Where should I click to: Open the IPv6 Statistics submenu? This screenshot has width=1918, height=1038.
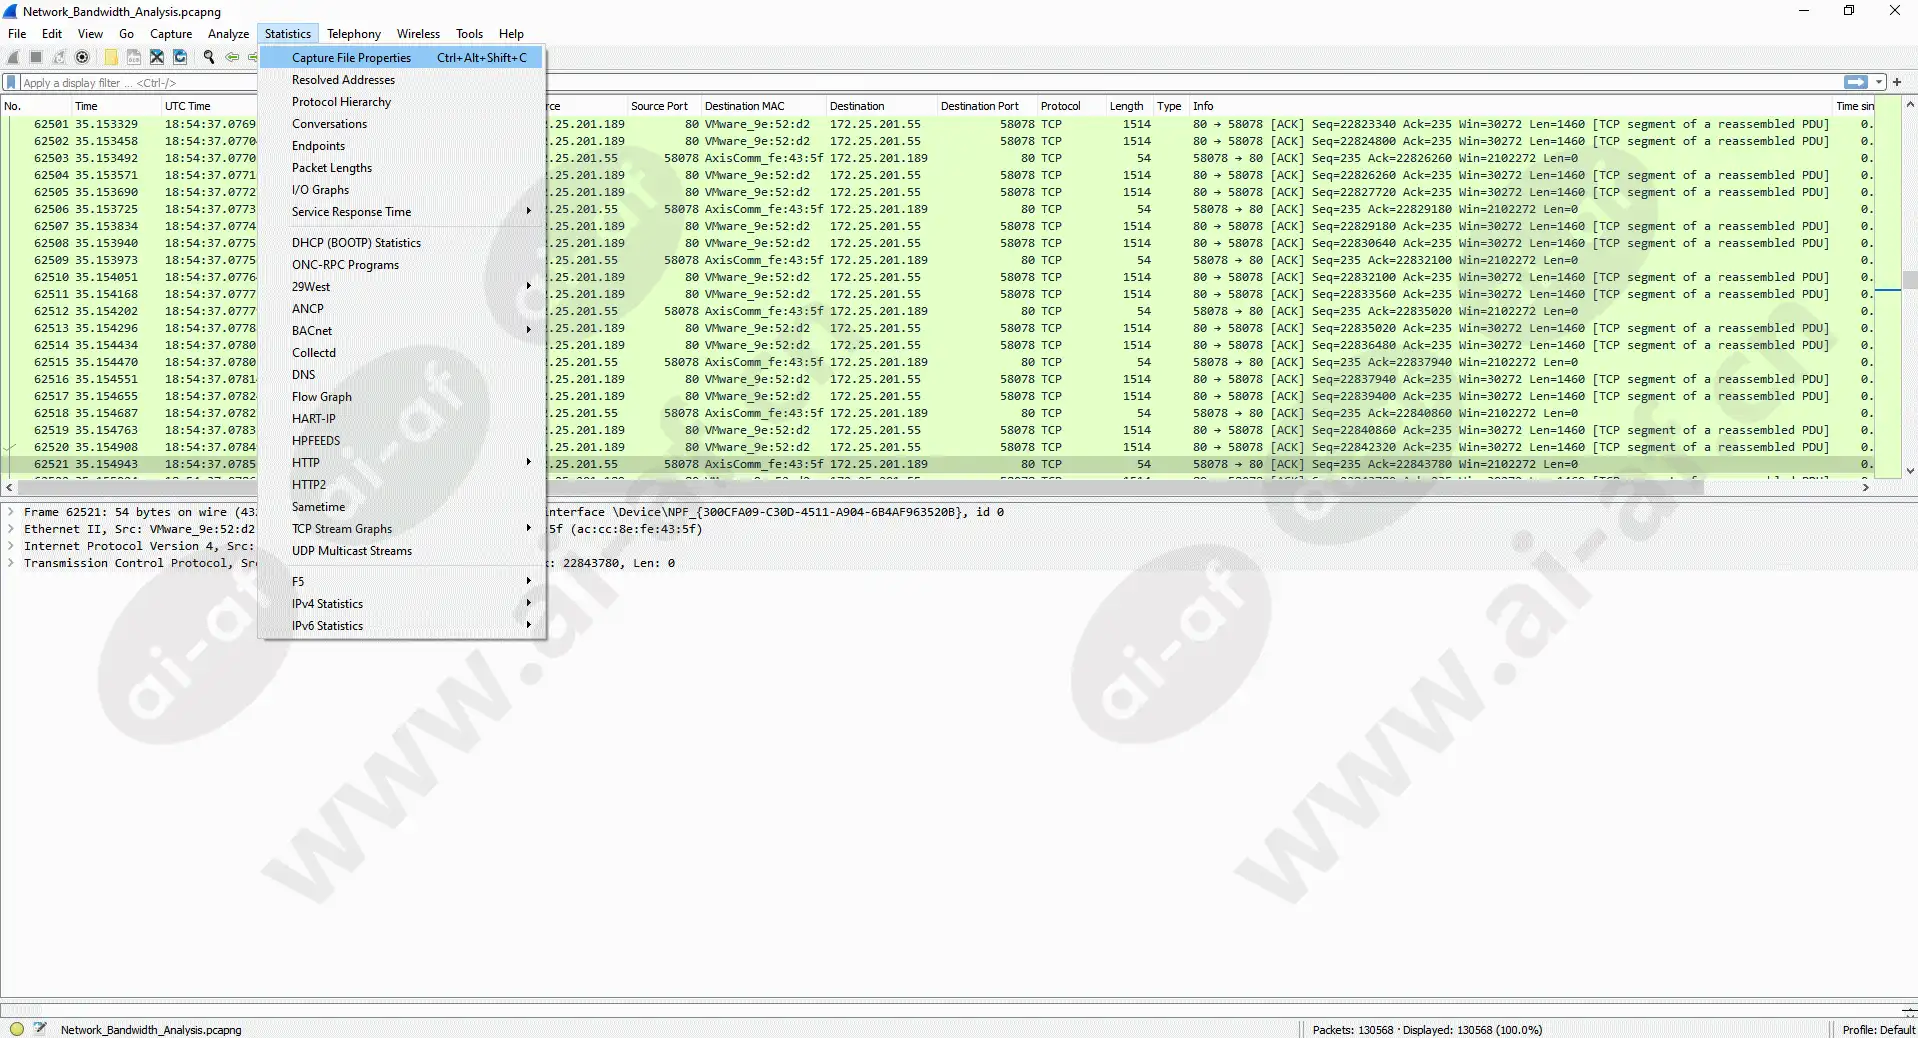point(401,625)
